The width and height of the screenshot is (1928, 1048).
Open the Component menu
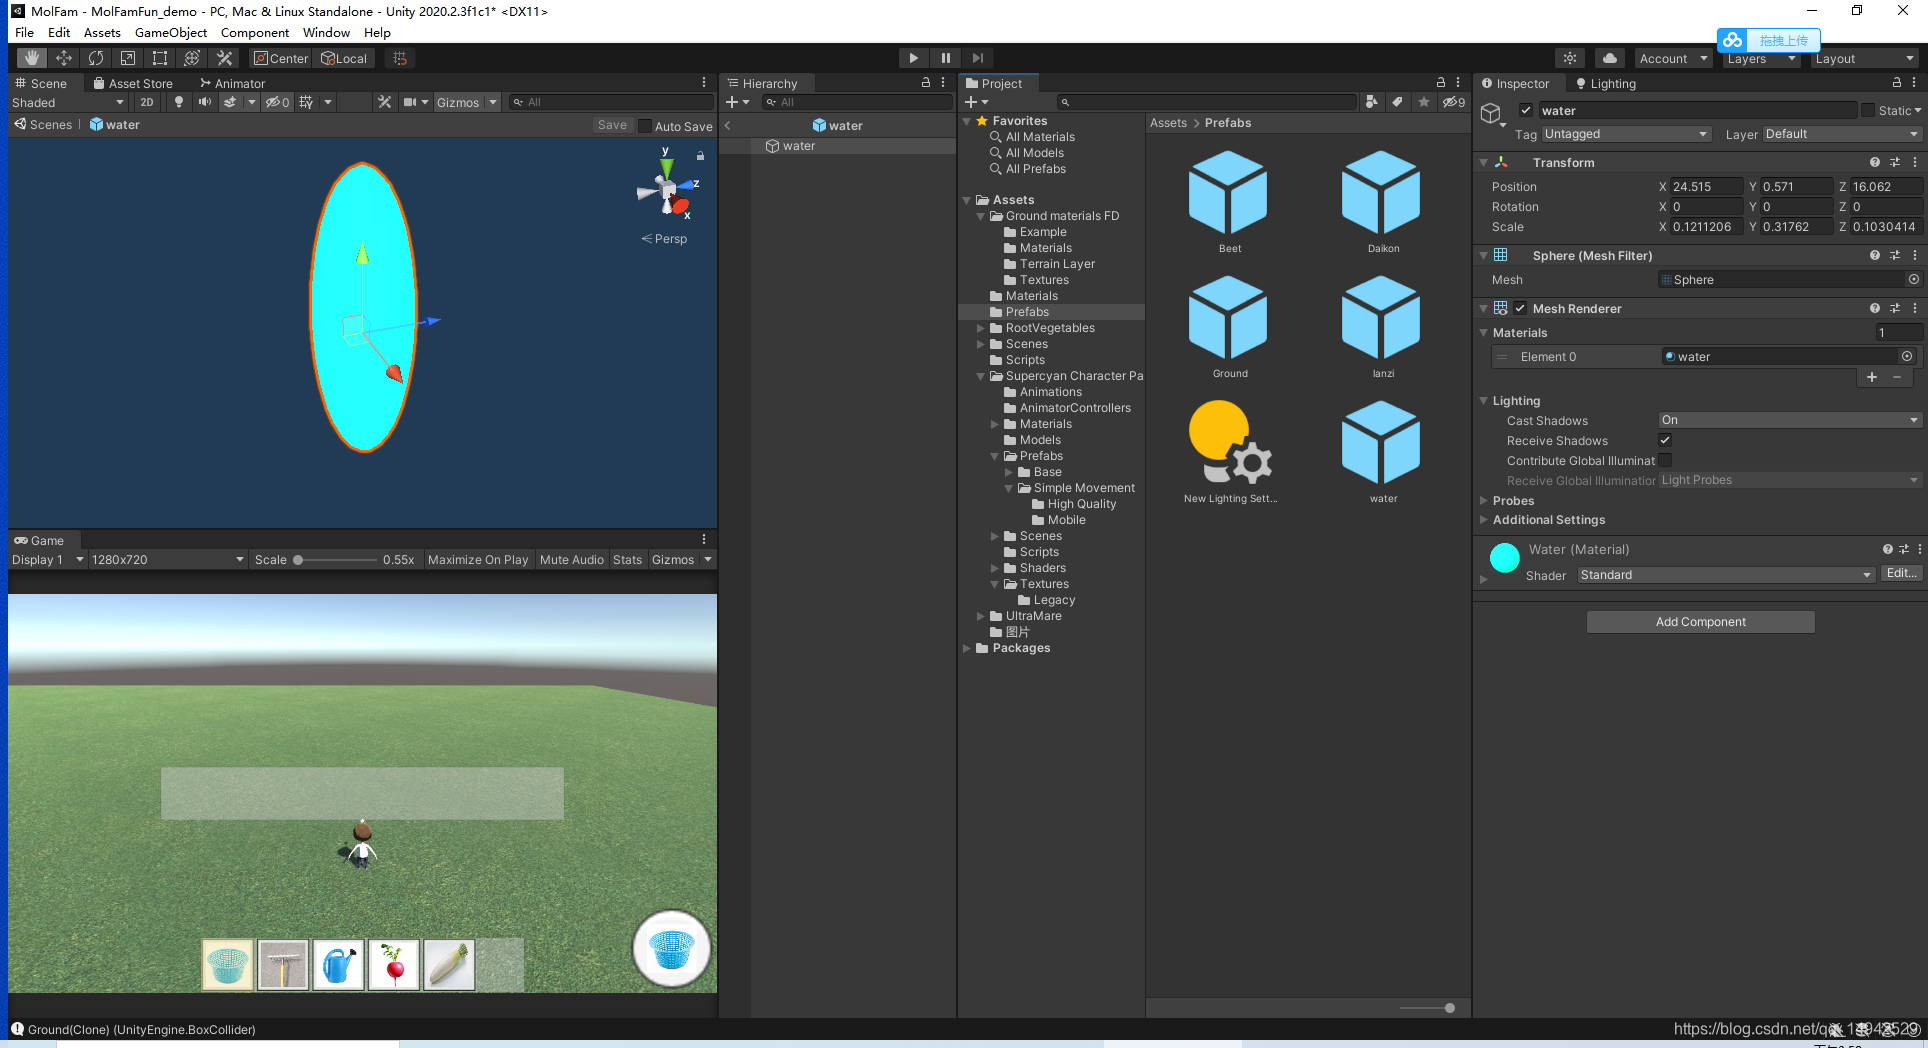[255, 33]
